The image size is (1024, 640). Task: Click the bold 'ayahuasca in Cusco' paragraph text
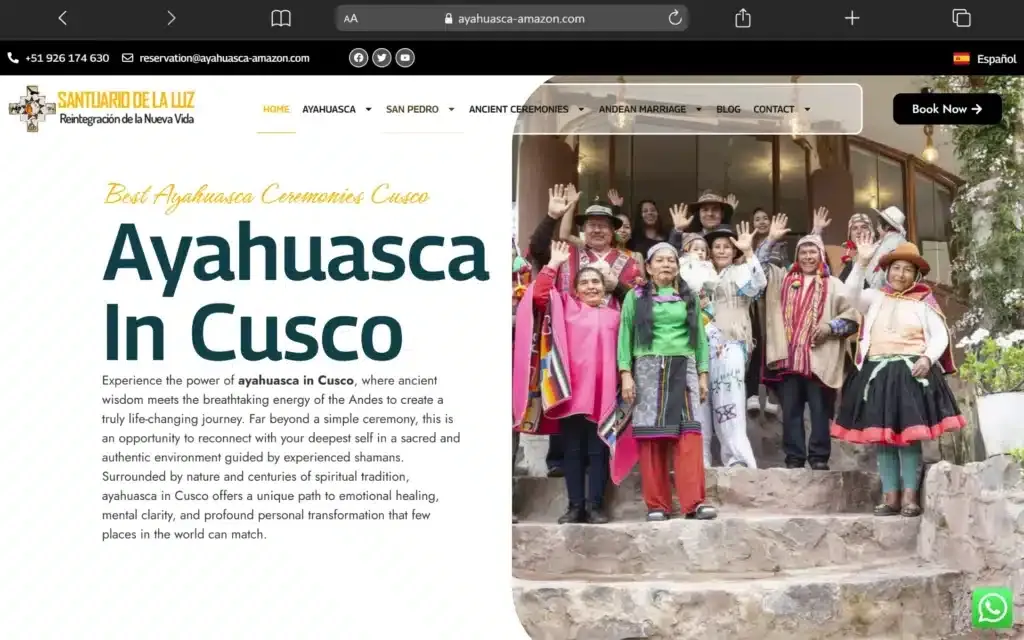[x=296, y=380]
